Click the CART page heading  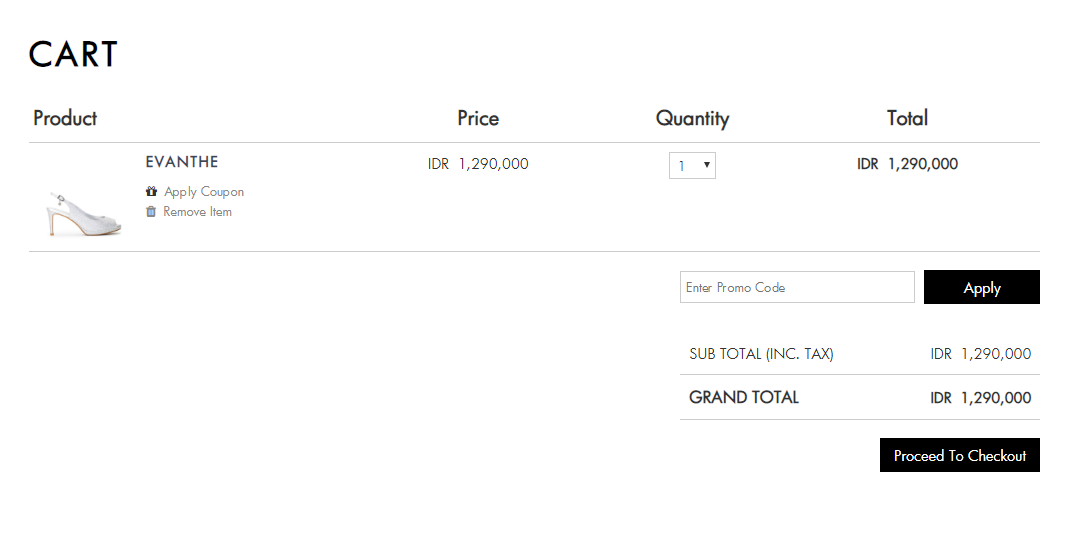[x=73, y=54]
